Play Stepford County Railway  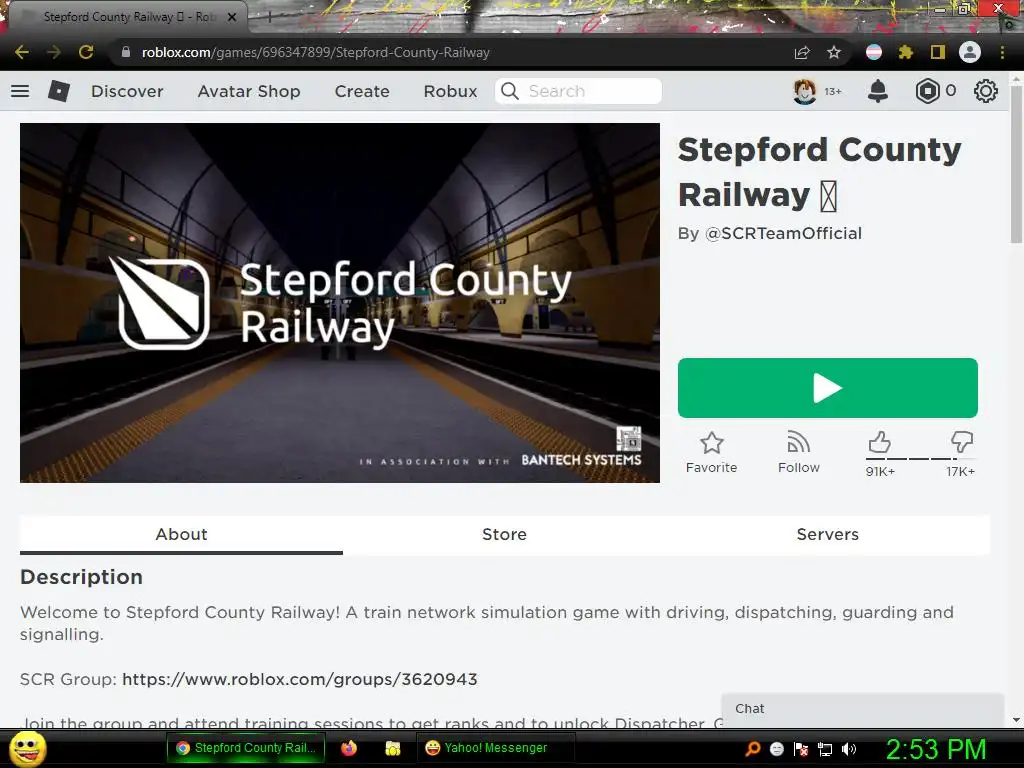click(827, 387)
